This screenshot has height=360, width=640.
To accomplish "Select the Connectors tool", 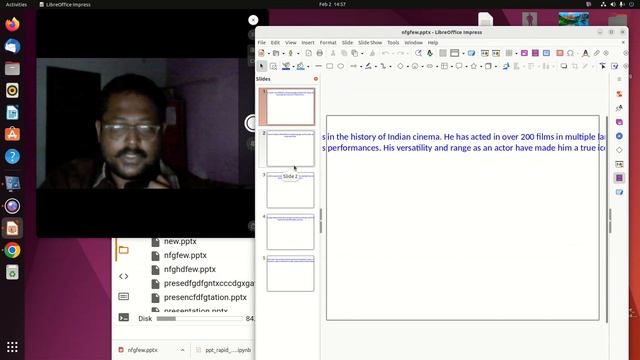I will [383, 66].
